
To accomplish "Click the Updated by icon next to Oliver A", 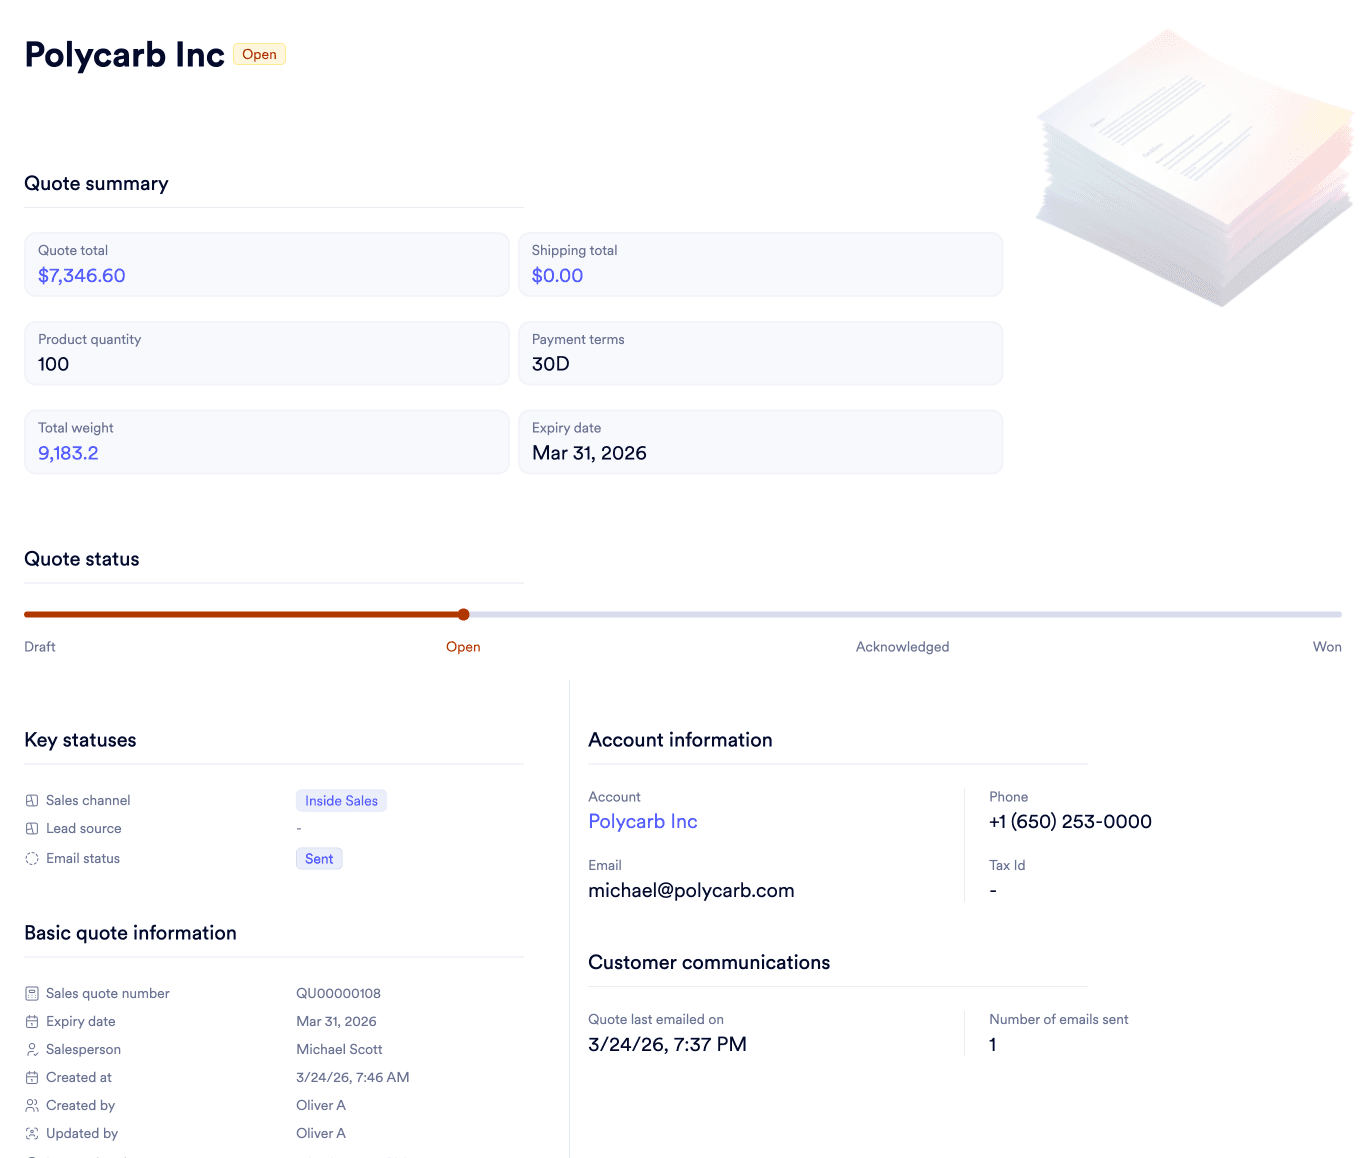I will tap(31, 1133).
